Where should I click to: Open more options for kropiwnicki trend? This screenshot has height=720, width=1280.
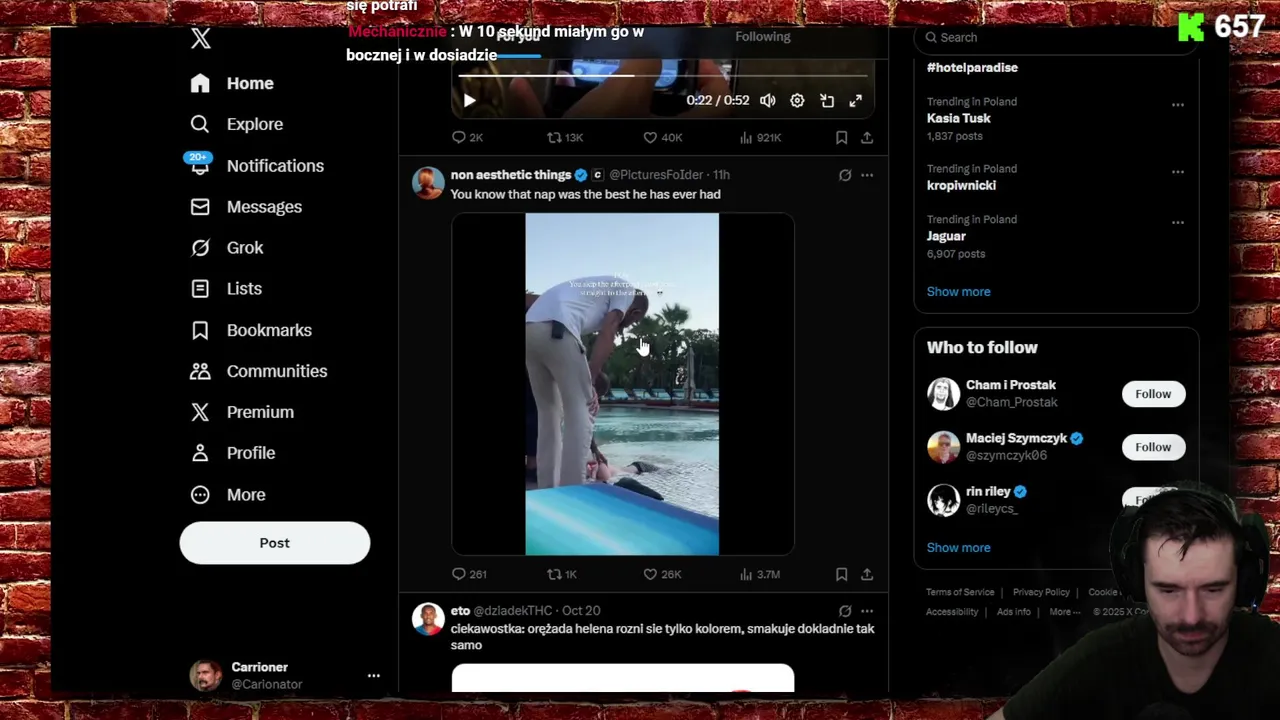1178,172
